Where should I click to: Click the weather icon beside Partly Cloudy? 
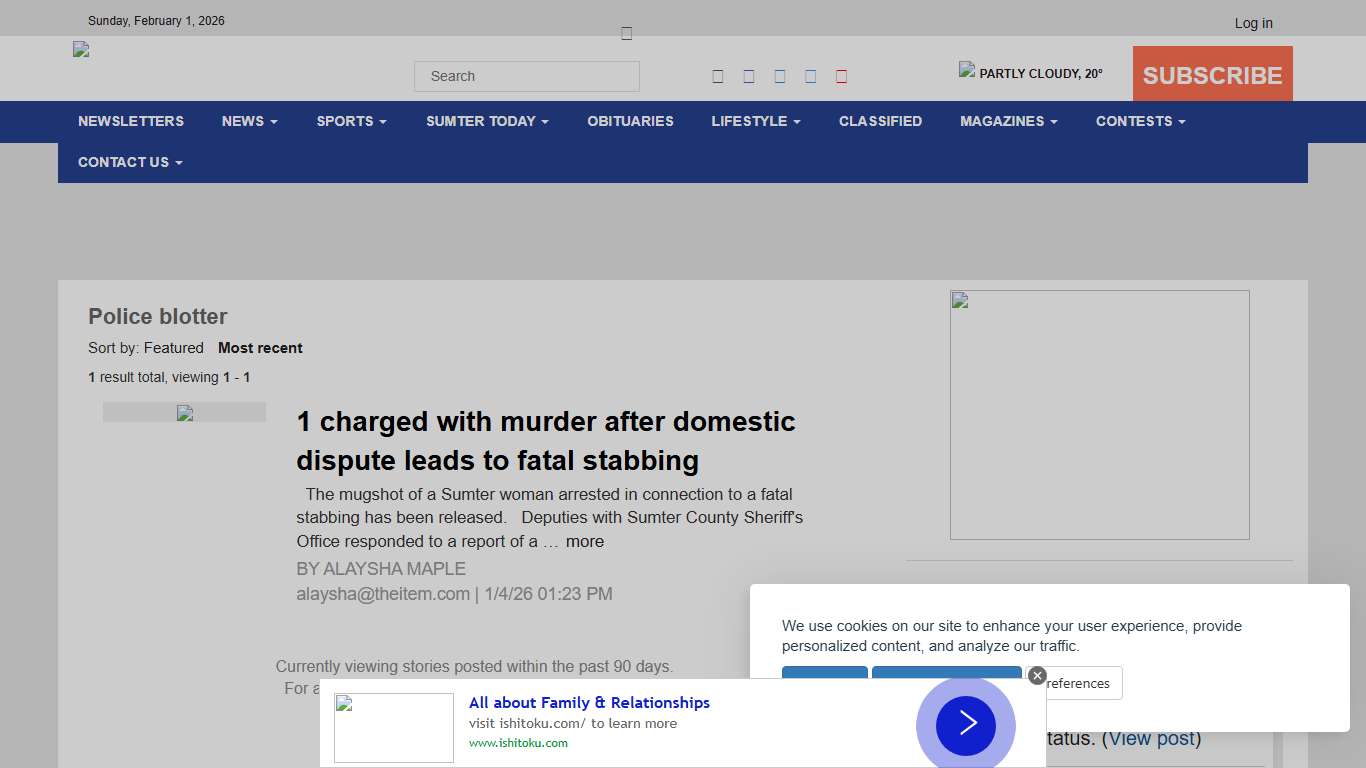966,70
